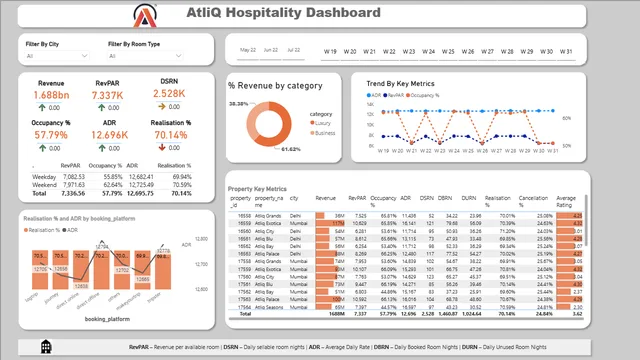The image size is (640, 360).
Task: Select week W 22 slicer
Action: pyautogui.click(x=389, y=52)
